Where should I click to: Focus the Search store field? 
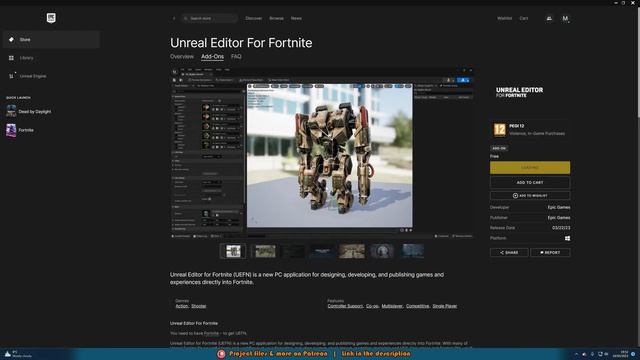click(210, 18)
